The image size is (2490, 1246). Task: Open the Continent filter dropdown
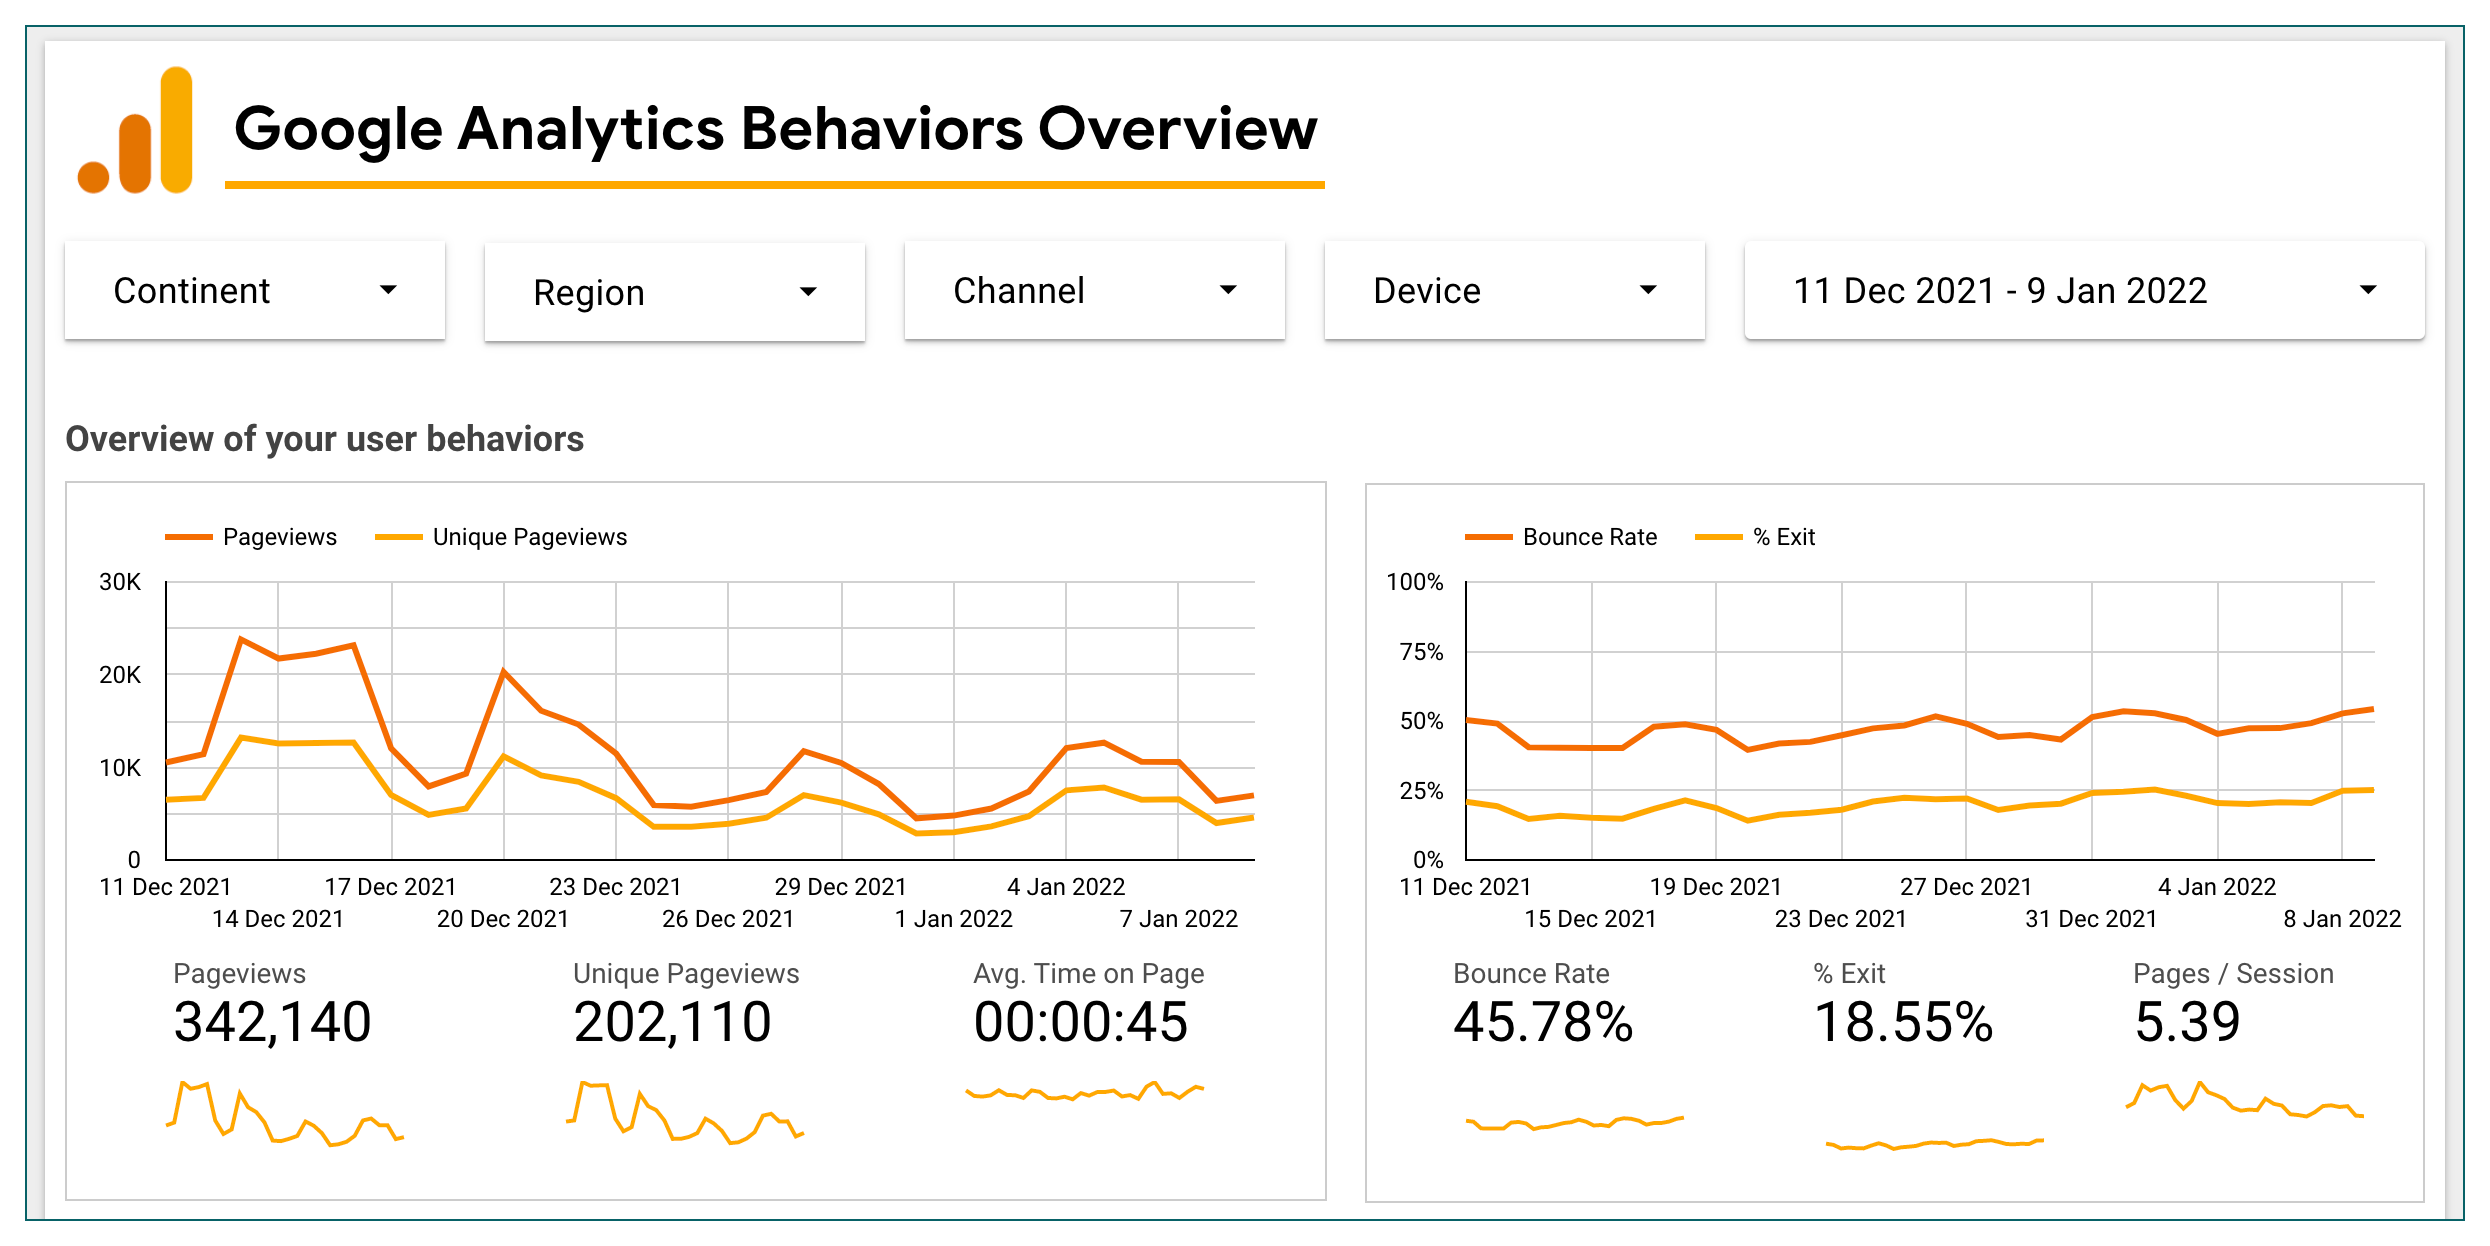click(255, 291)
